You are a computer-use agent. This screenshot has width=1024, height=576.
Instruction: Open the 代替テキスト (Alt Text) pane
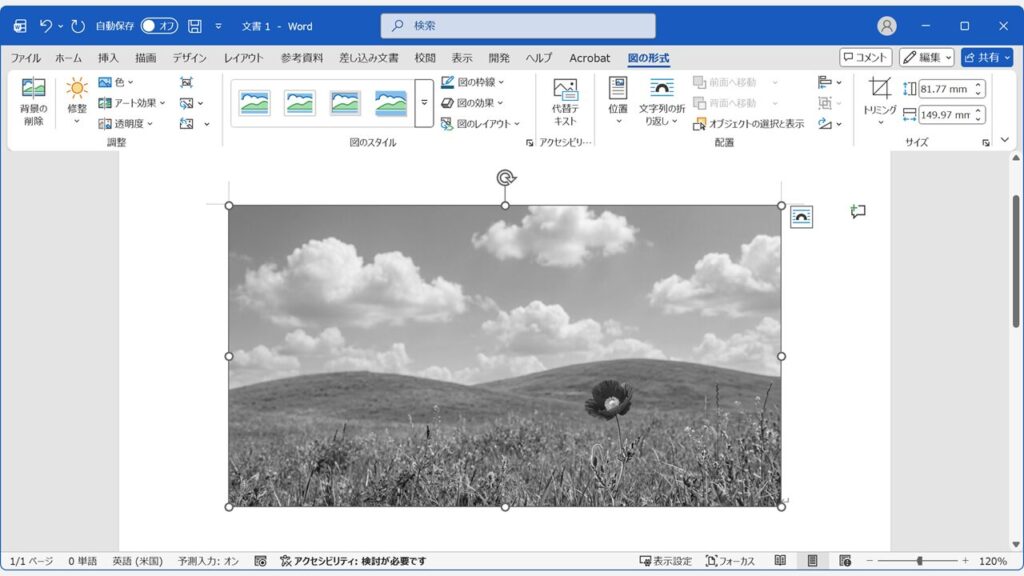pos(566,101)
